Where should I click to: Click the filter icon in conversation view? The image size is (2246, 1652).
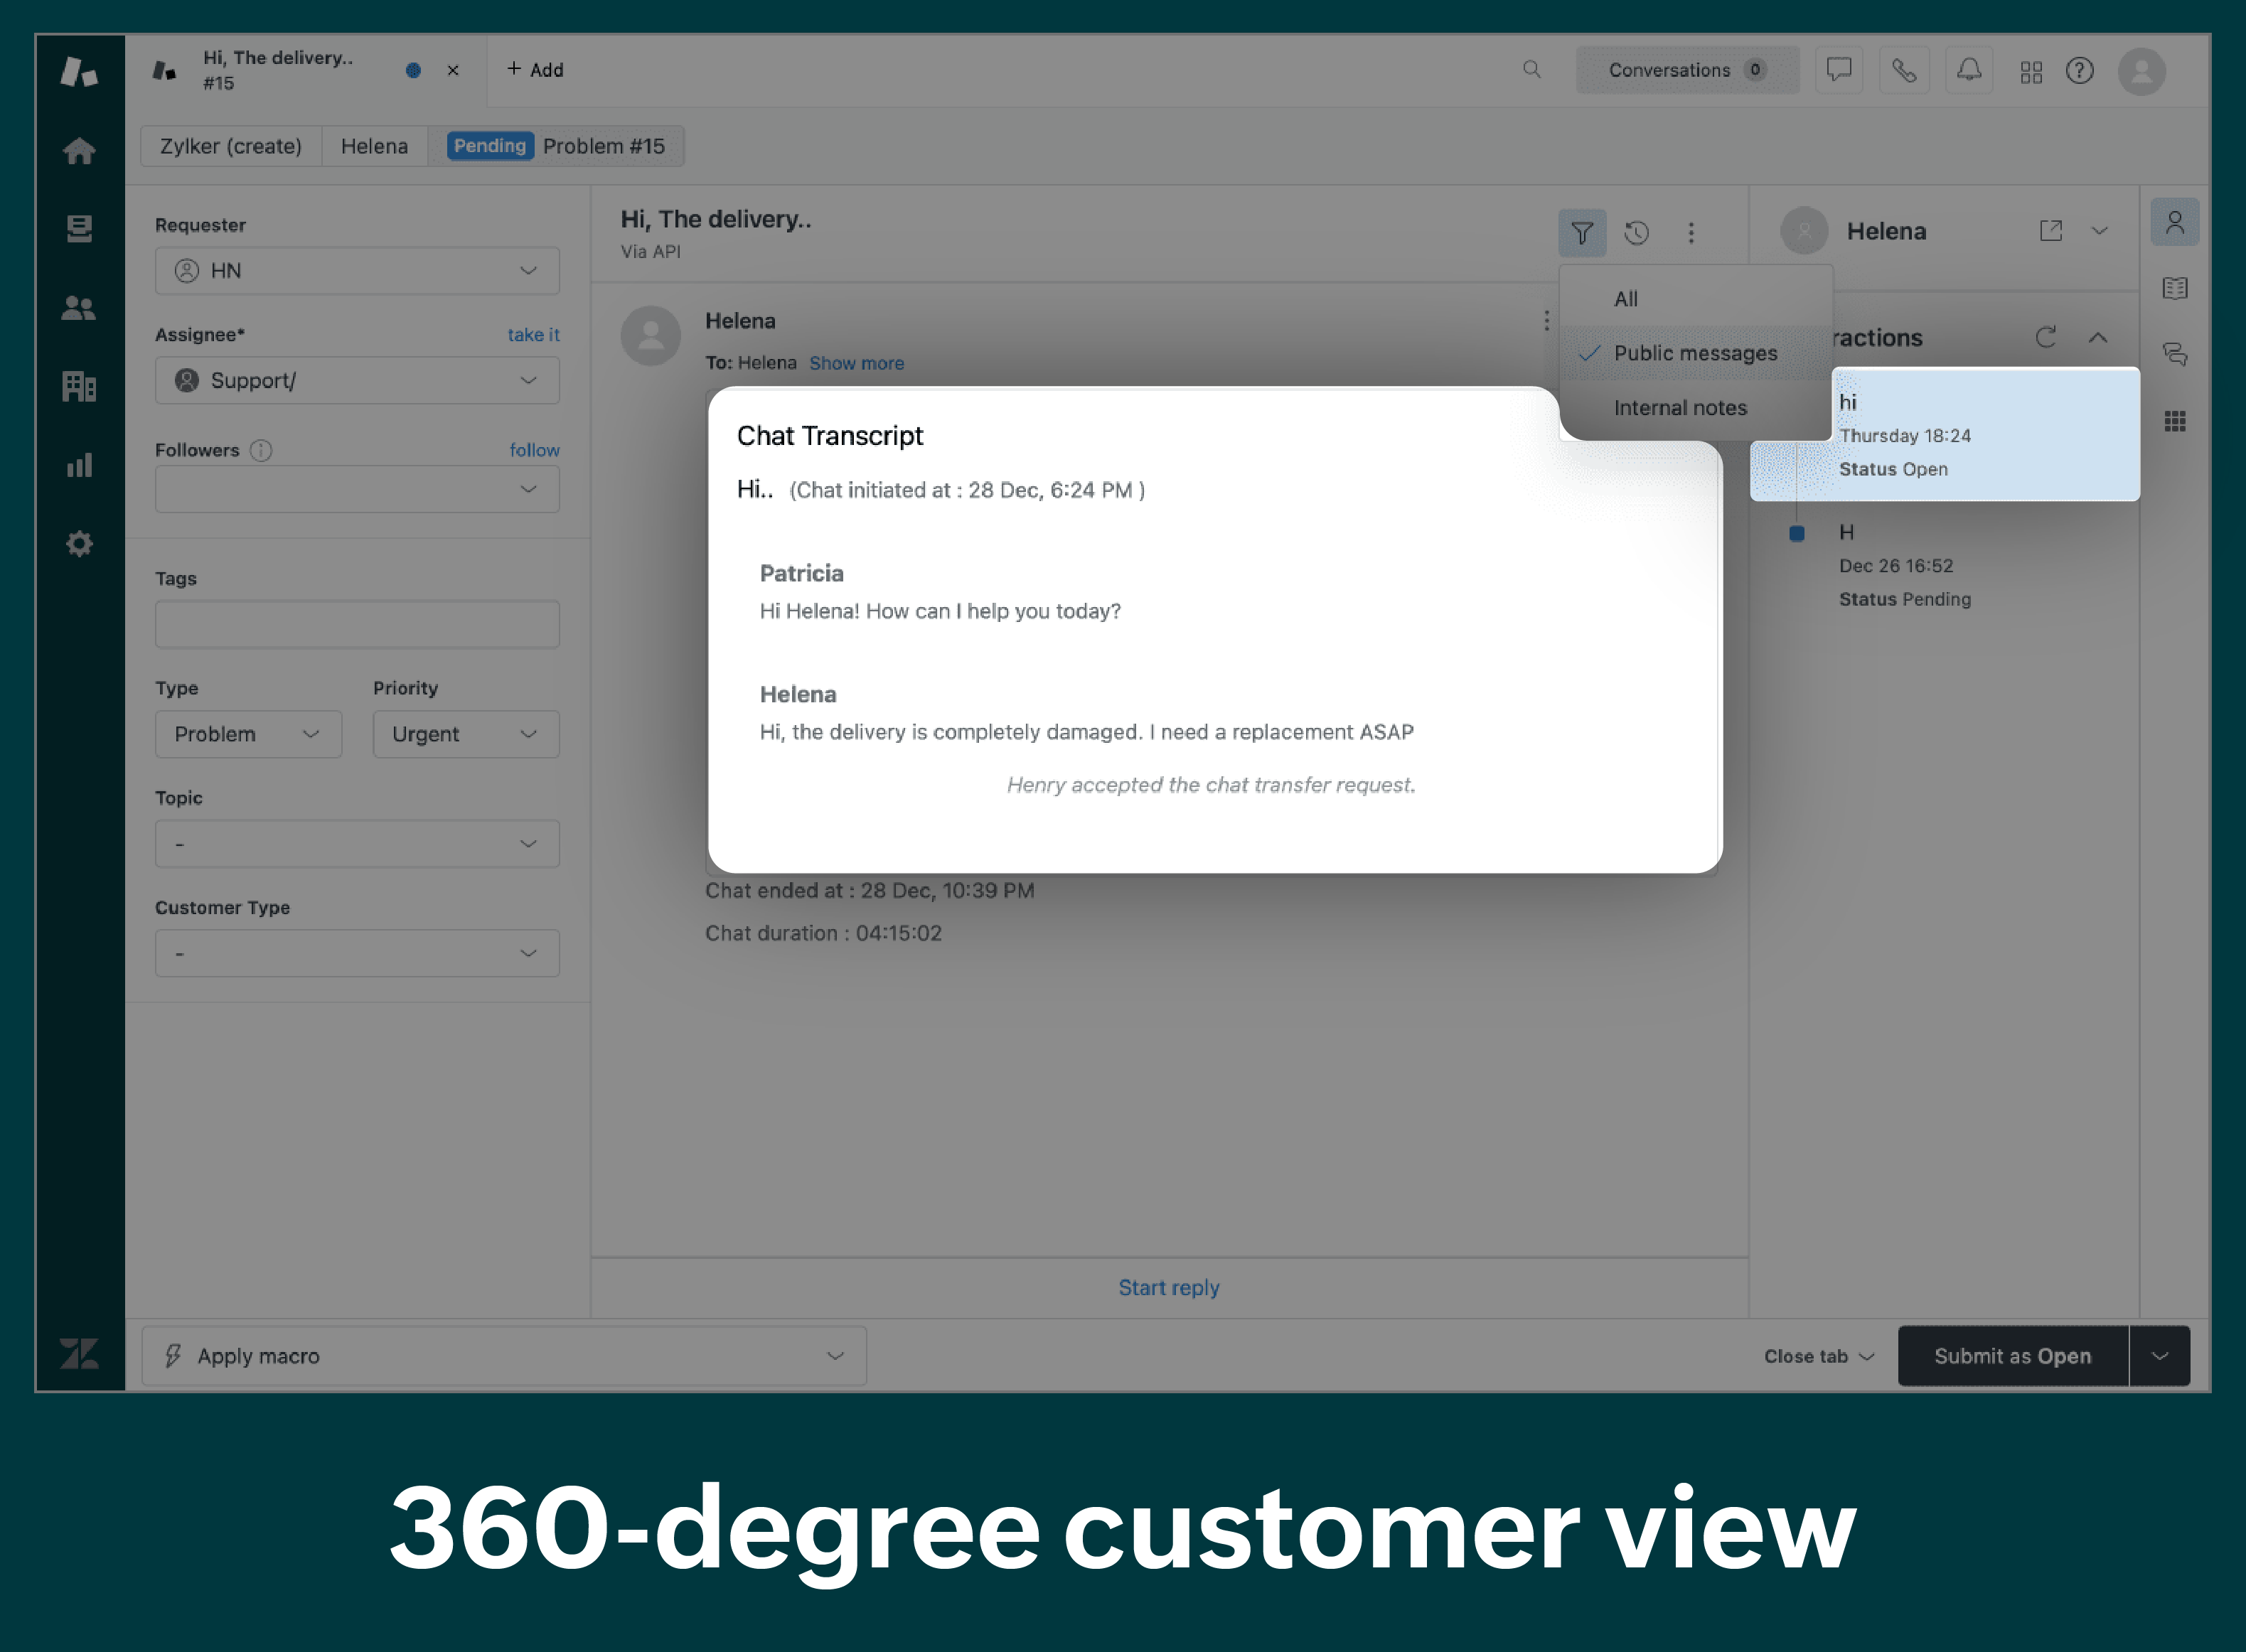pyautogui.click(x=1580, y=232)
